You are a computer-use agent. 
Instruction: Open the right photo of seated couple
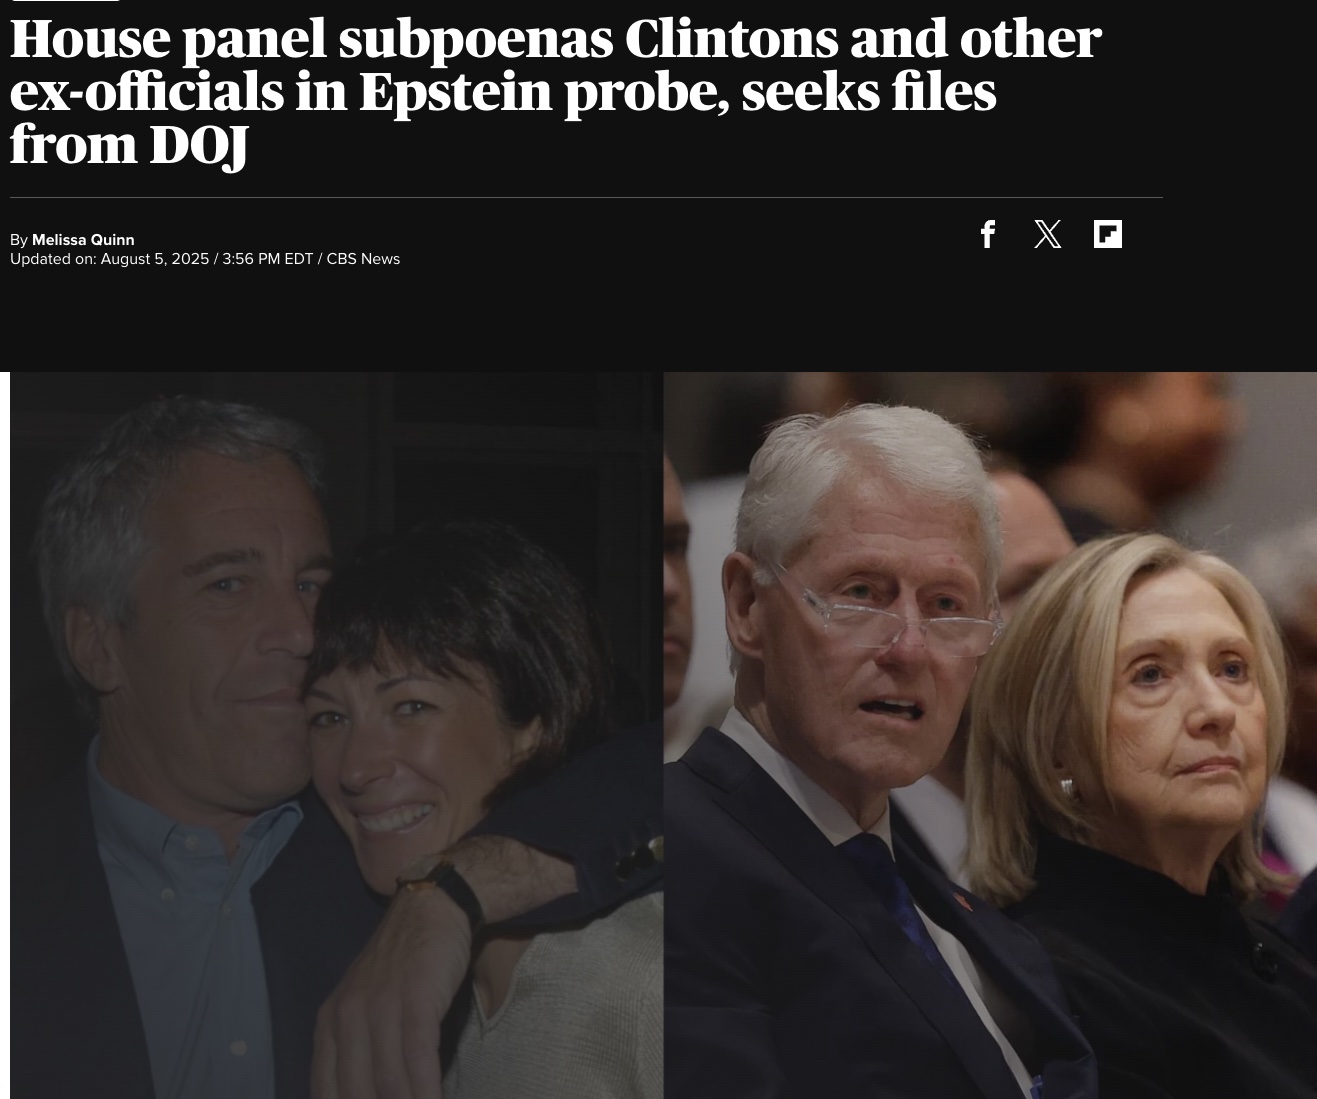click(990, 735)
